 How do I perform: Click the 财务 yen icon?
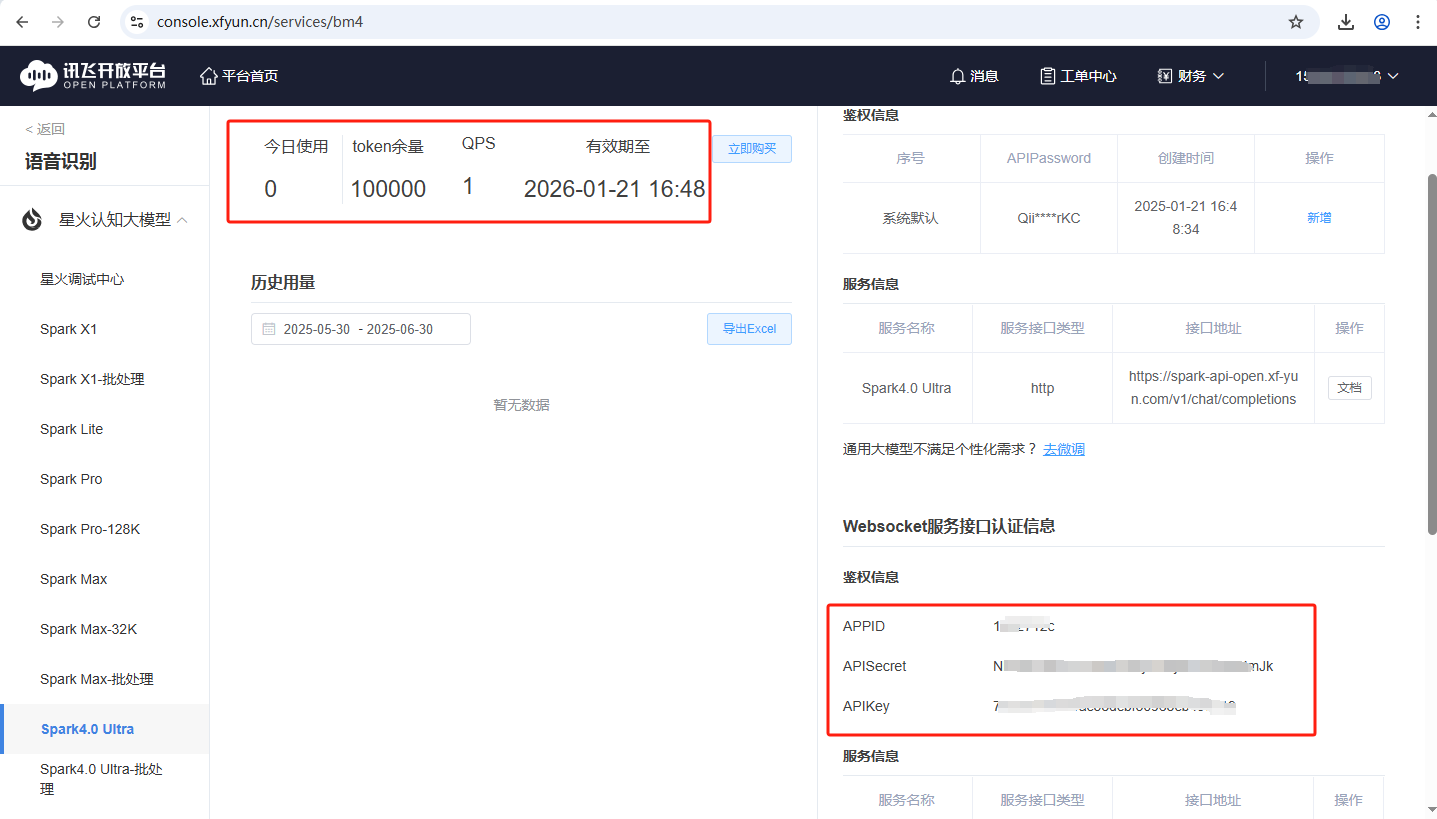1165,76
